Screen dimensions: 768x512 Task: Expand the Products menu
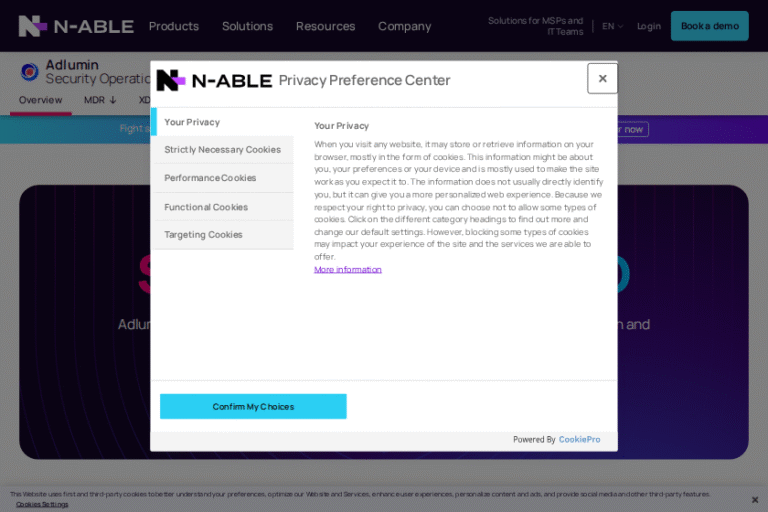pos(174,26)
